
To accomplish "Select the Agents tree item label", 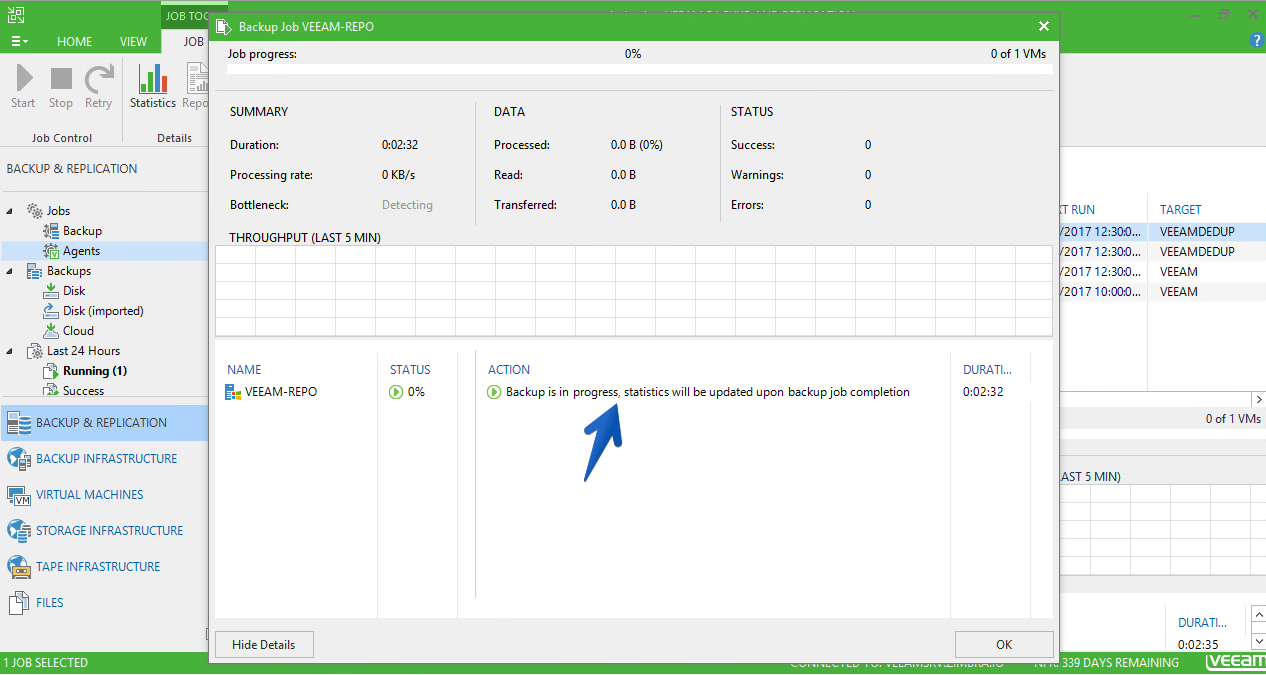I will click(x=82, y=251).
